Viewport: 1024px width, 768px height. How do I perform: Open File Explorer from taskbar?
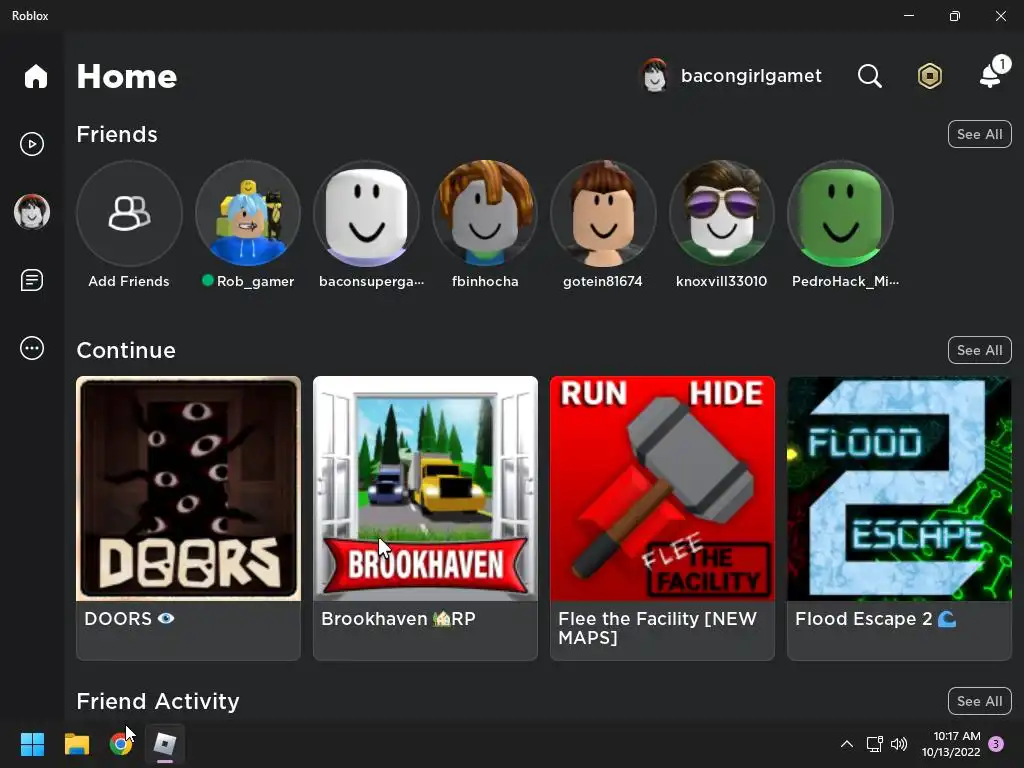pyautogui.click(x=77, y=744)
